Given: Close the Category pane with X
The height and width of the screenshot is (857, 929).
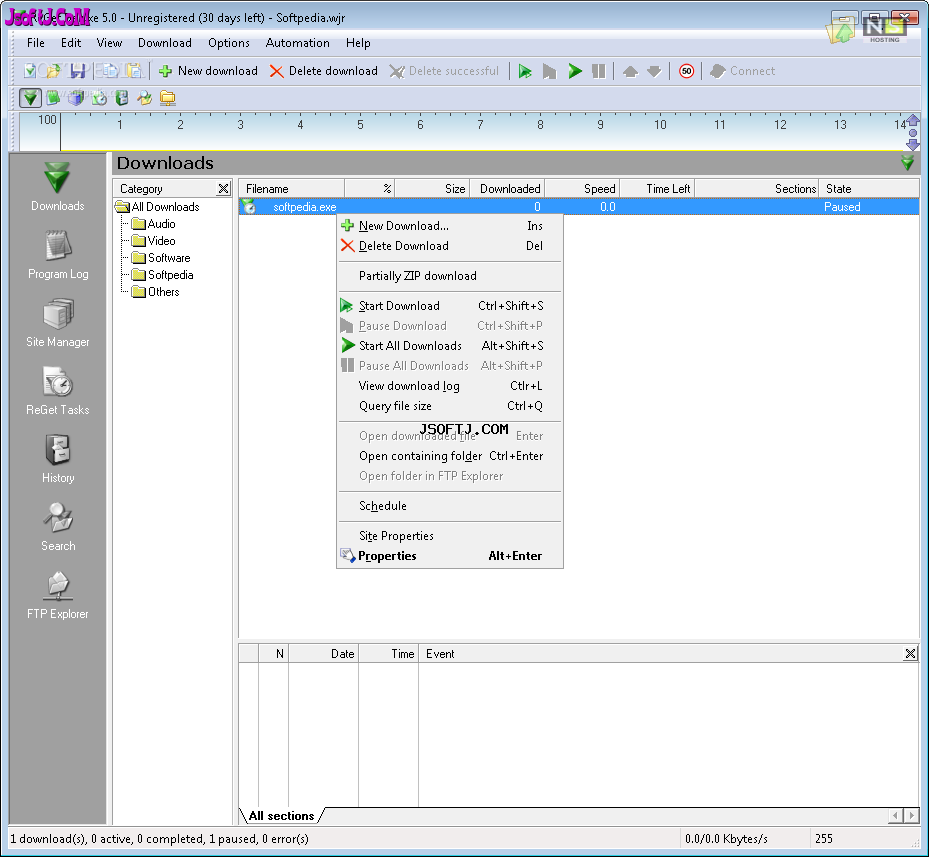Looking at the screenshot, I should tap(223, 189).
